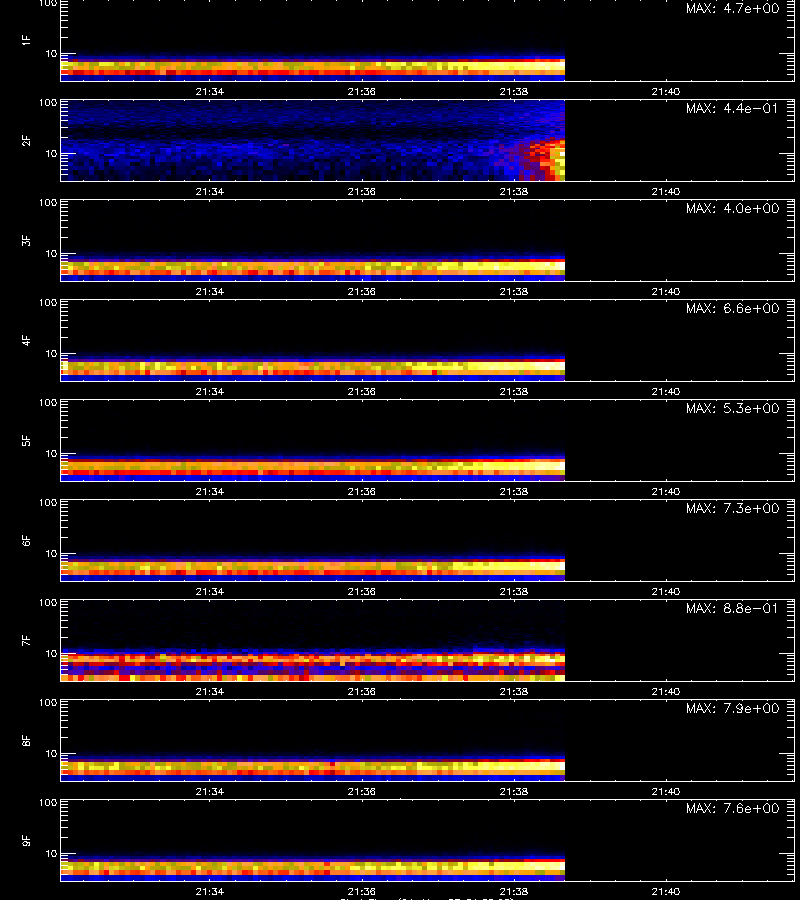Image resolution: width=800 pixels, height=900 pixels.
Task: Click the '10' y-axis label of panel 1F
Action: (x=51, y=53)
